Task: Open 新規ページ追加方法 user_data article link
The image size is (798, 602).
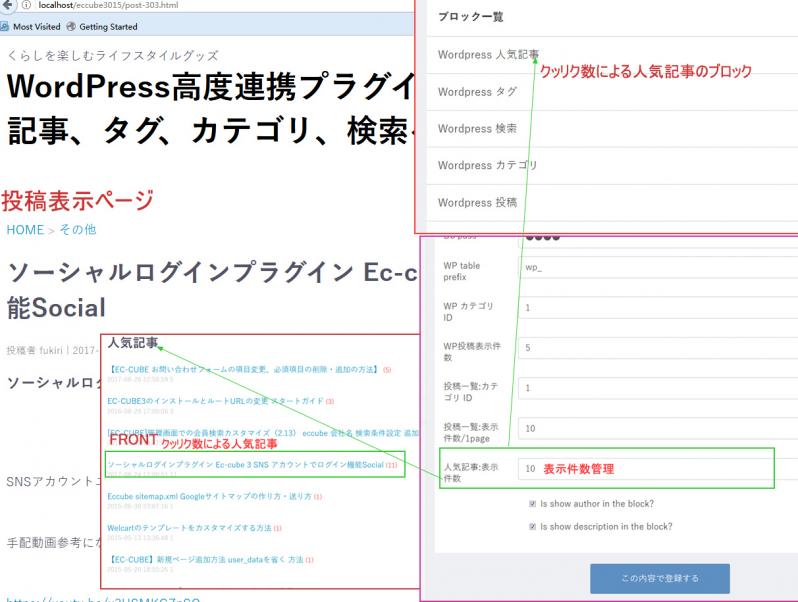Action: [x=206, y=560]
